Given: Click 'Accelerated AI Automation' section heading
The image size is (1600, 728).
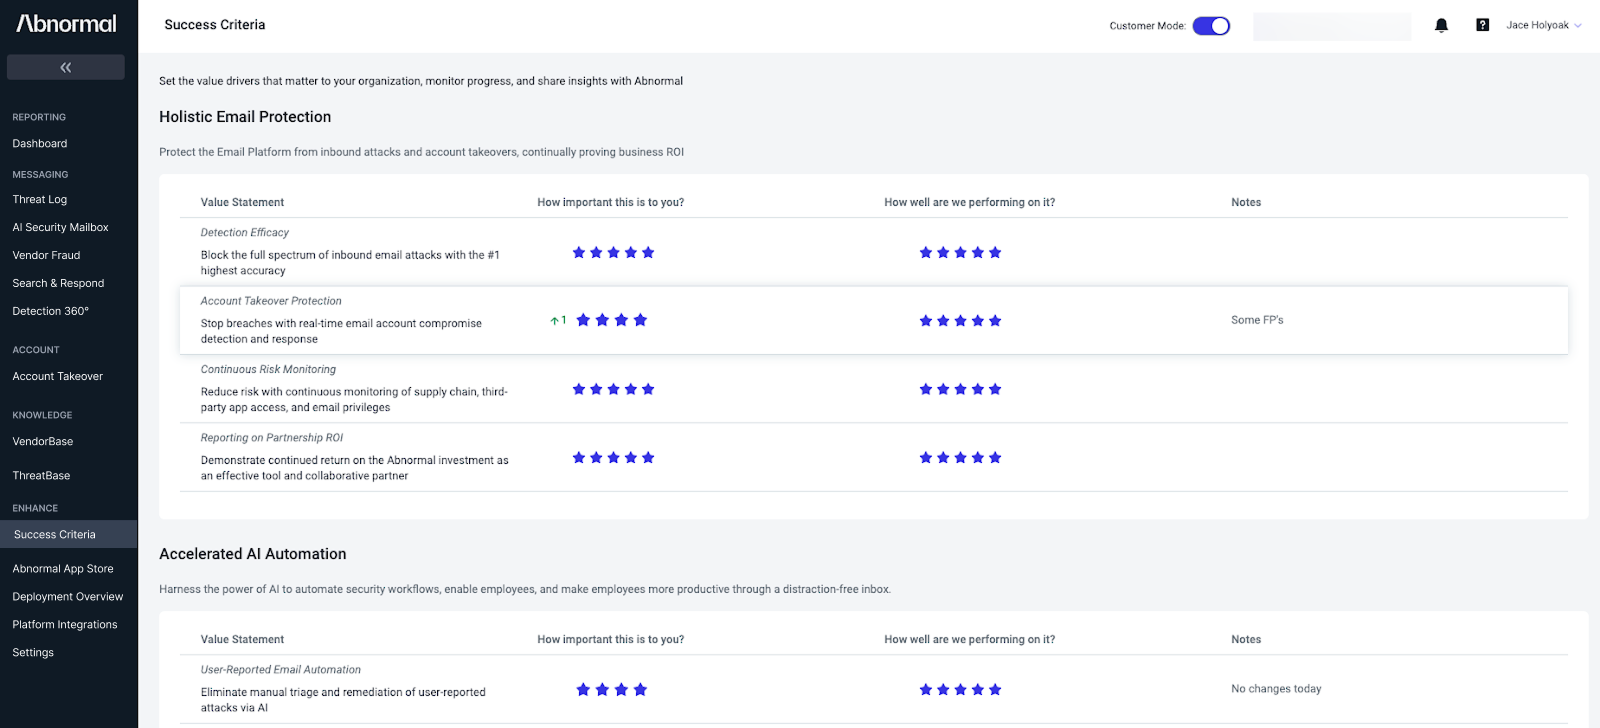Looking at the screenshot, I should click(253, 554).
